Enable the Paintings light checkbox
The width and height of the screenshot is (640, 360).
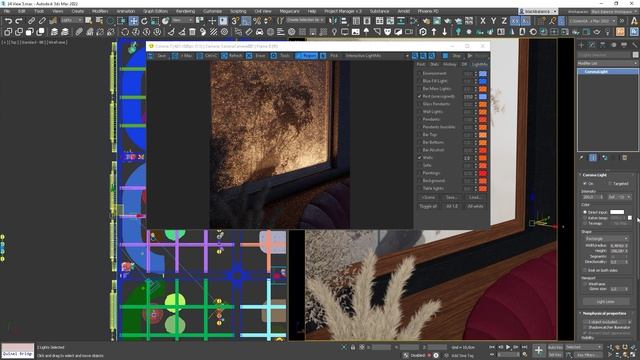click(x=420, y=173)
